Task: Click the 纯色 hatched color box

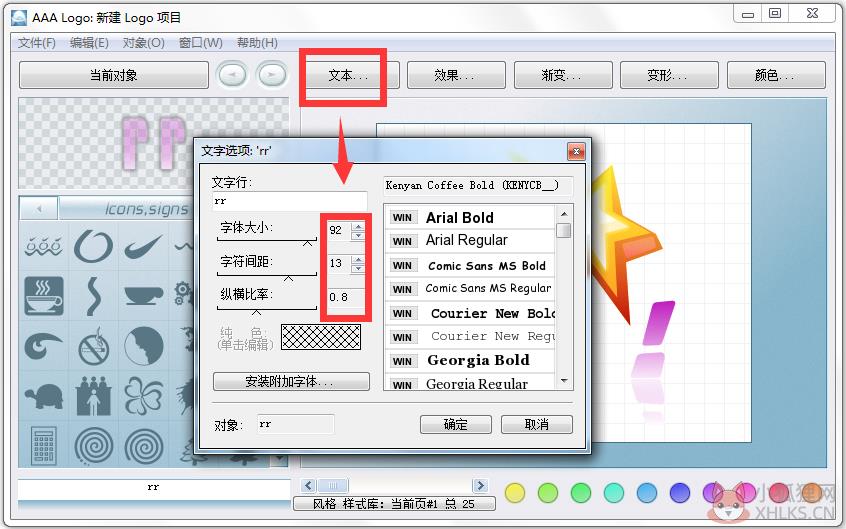Action: [321, 337]
